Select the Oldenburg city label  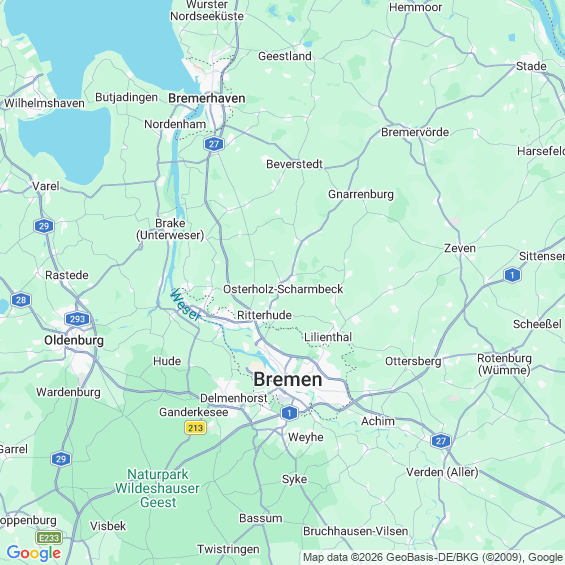coord(74,340)
